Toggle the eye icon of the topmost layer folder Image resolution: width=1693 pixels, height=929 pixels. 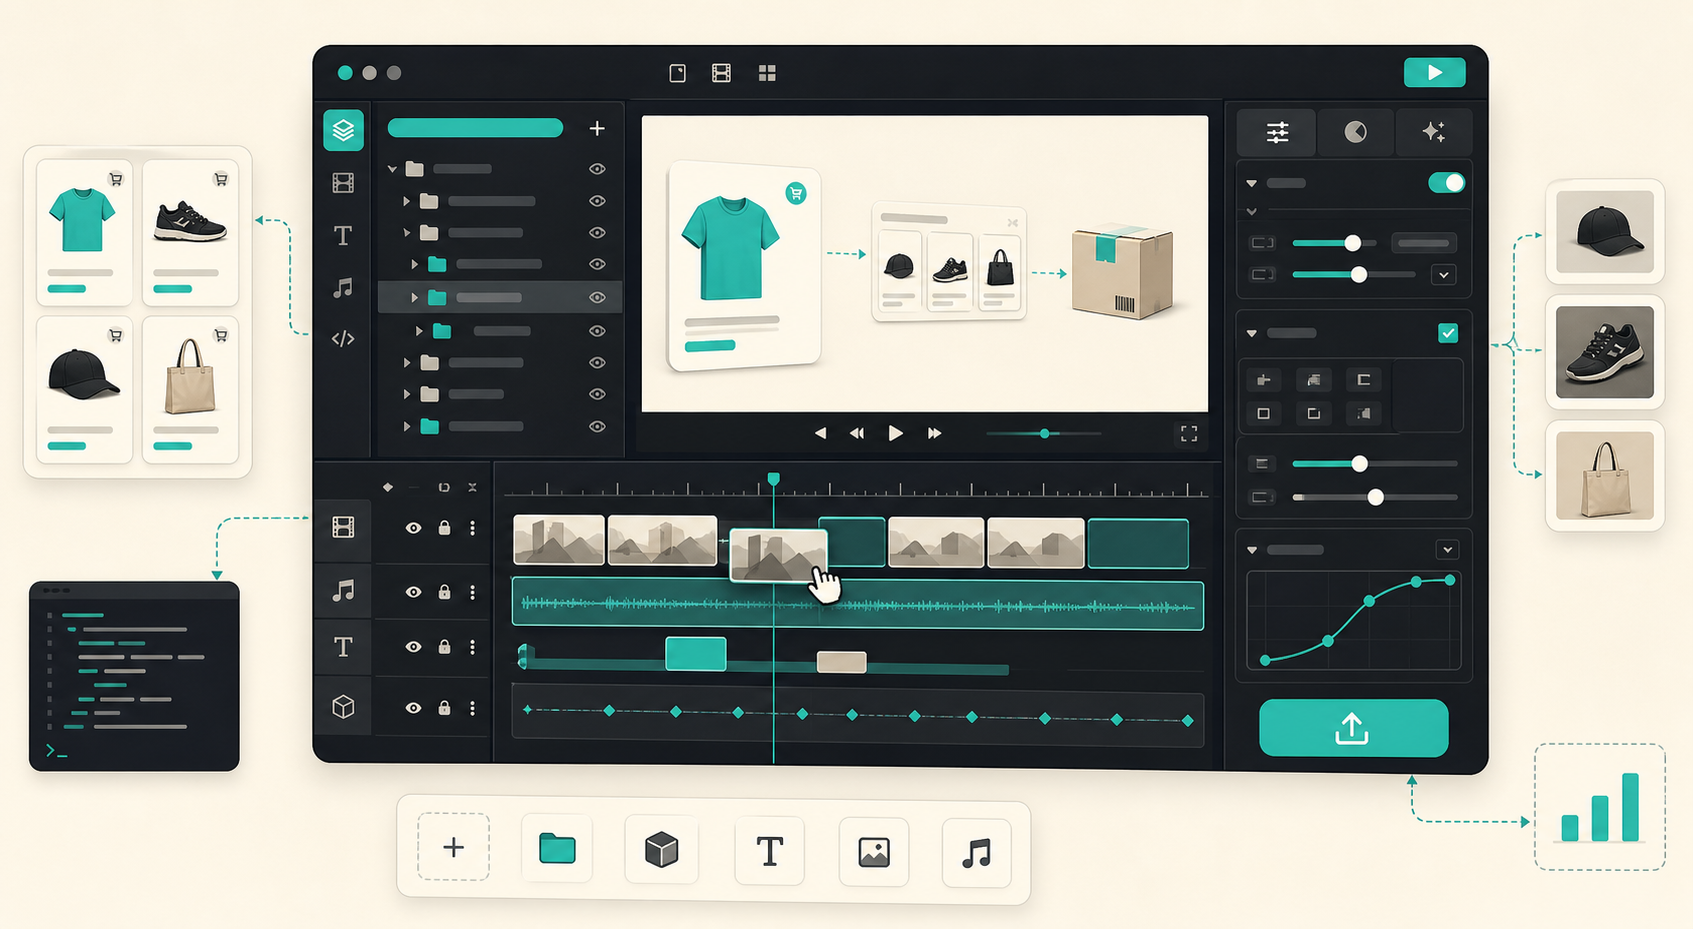tap(597, 169)
